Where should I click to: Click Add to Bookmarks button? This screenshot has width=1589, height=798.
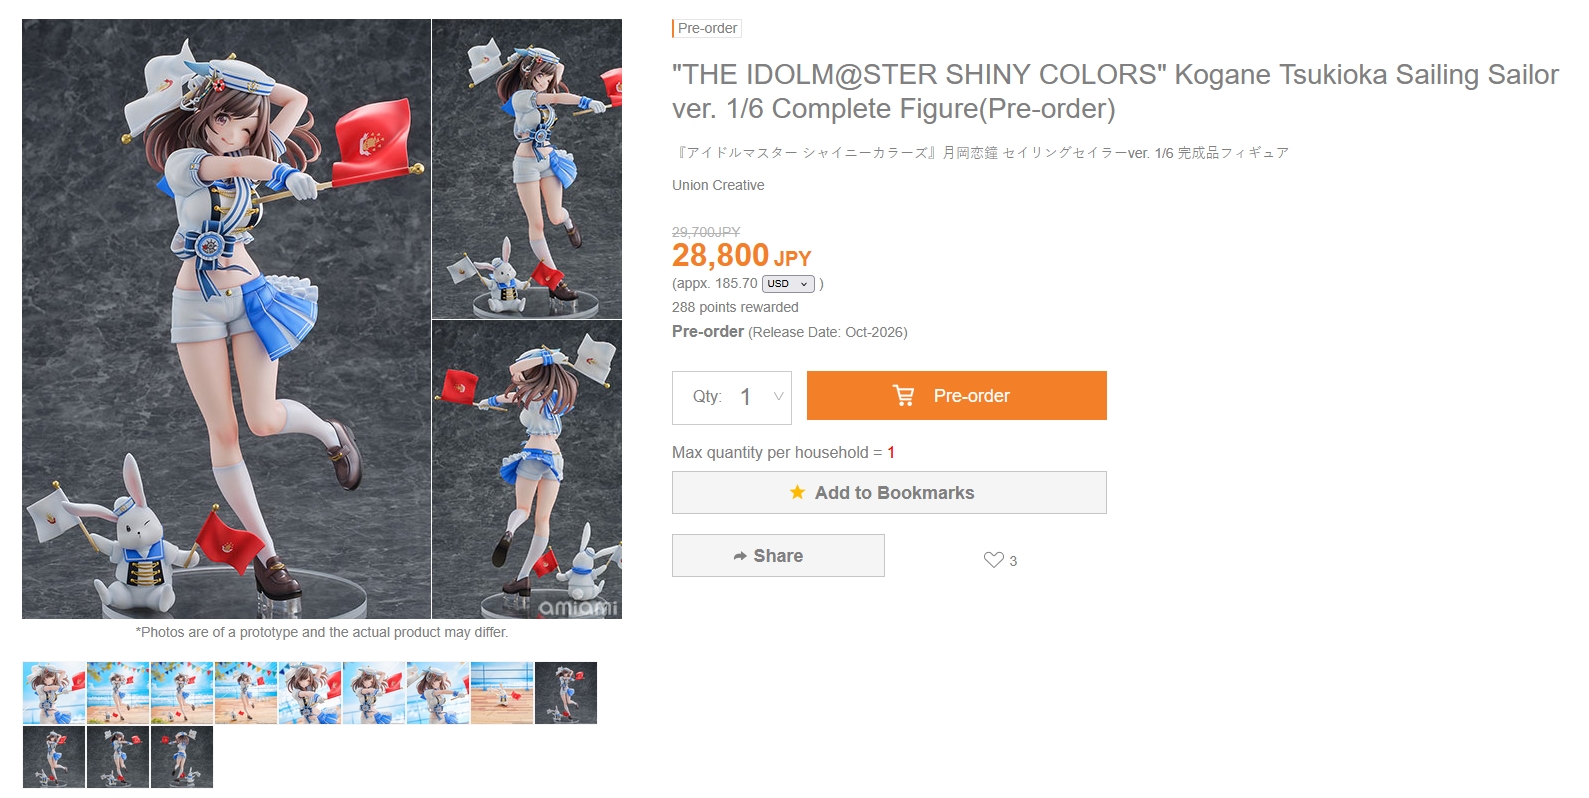pos(889,492)
